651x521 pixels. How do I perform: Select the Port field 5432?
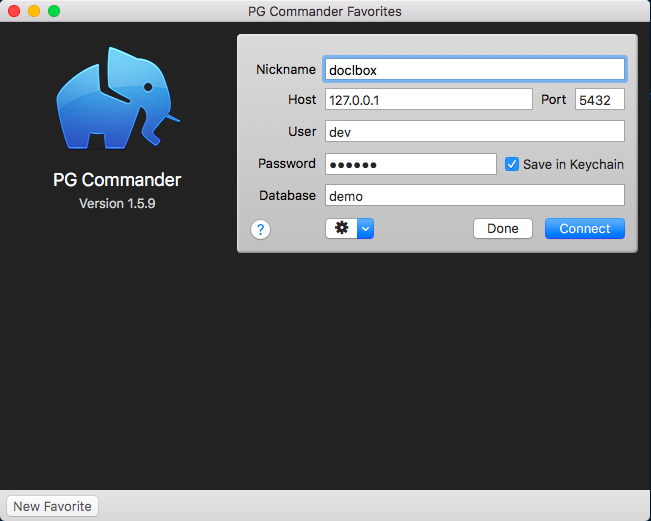(x=600, y=99)
